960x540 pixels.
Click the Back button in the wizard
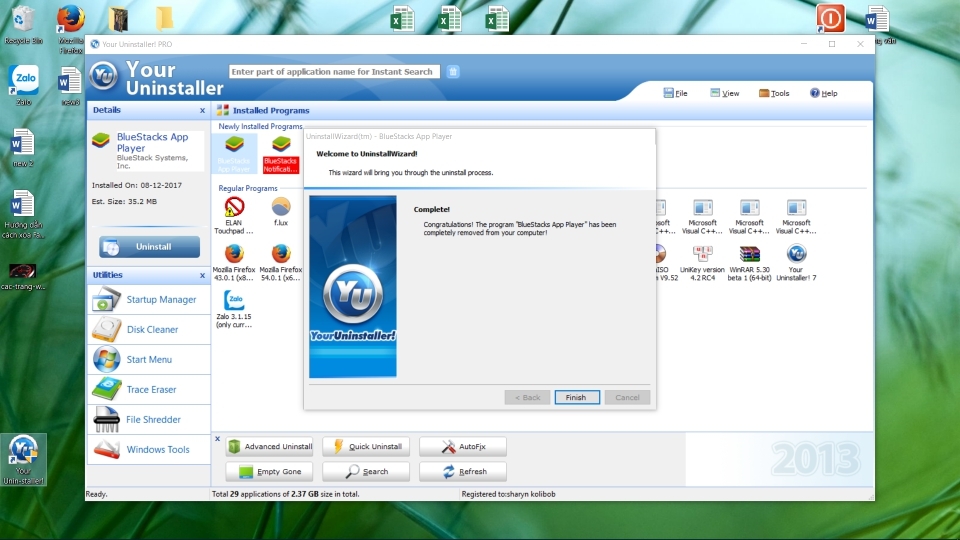coord(527,397)
